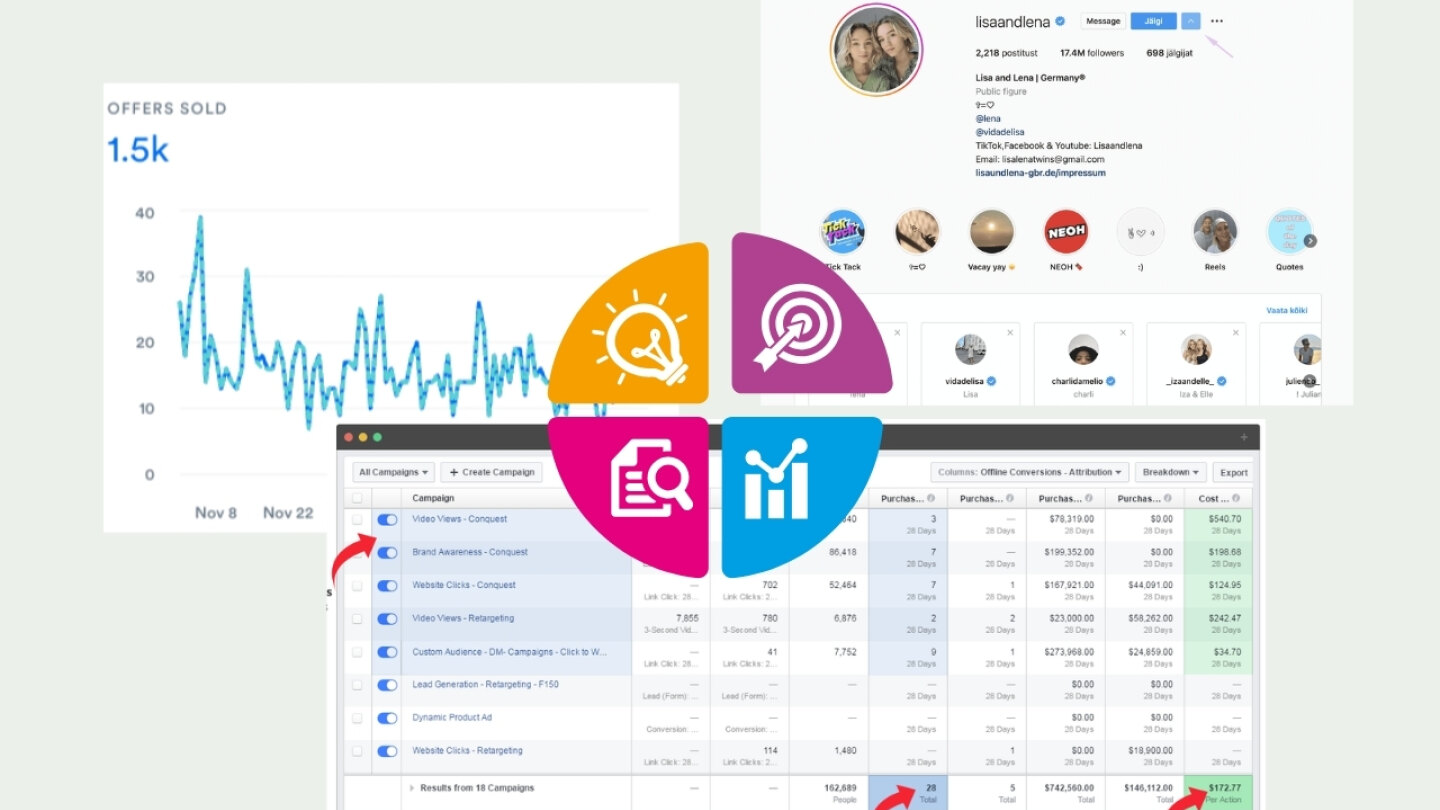
Task: Open charlidamelio suggested profile picture
Action: [x=1084, y=350]
